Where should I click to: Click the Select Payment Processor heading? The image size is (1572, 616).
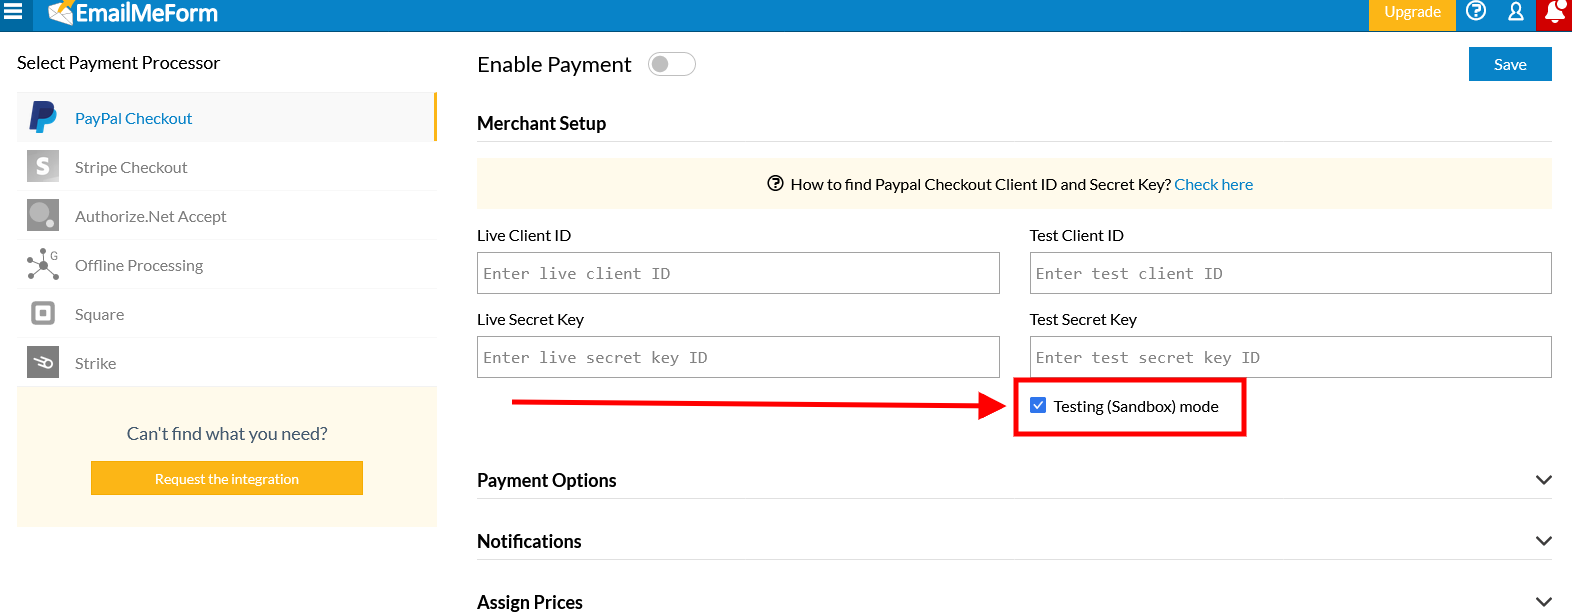point(118,62)
